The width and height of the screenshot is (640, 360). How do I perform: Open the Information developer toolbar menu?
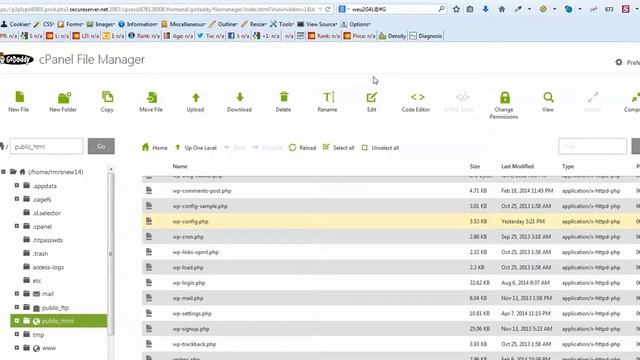coord(138,24)
